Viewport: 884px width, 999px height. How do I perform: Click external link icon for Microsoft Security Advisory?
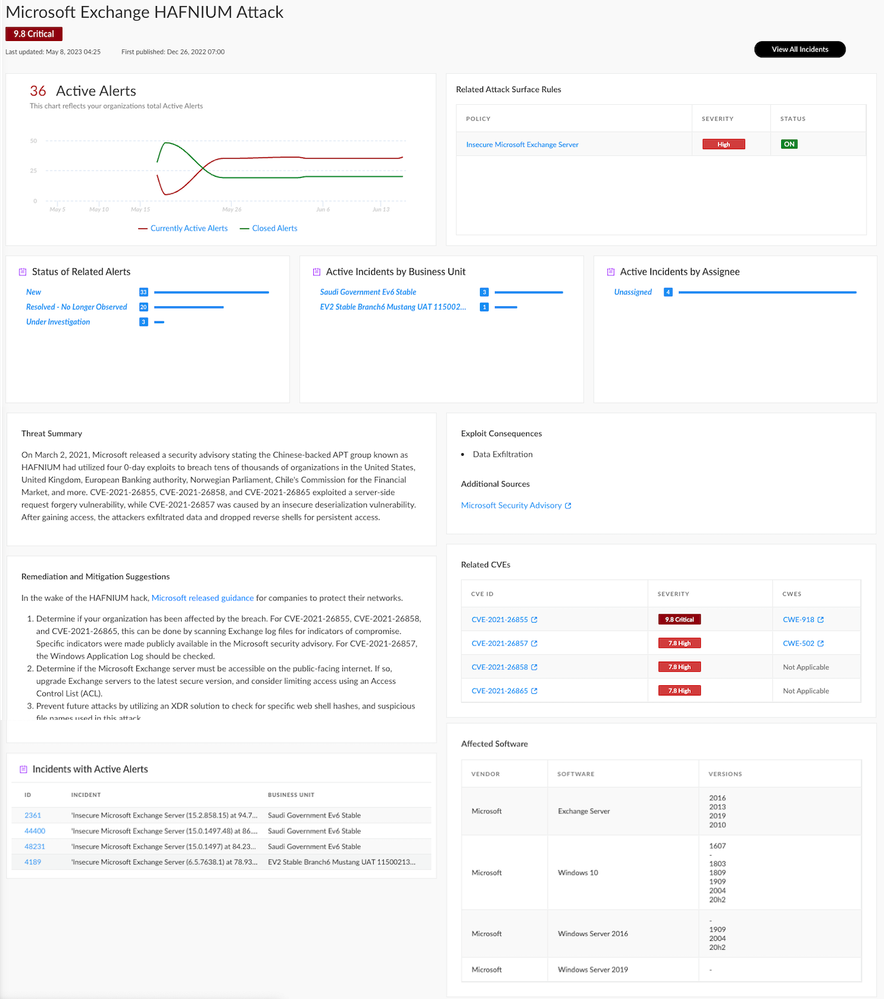pyautogui.click(x=568, y=506)
